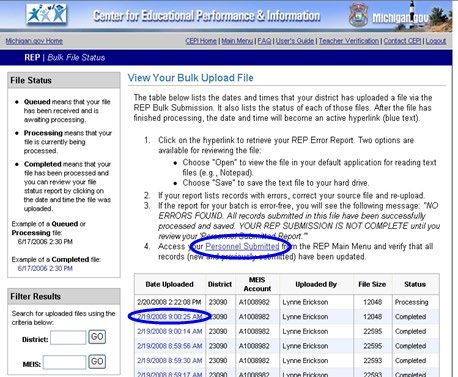458x377 pixels.
Task: Click the example queued file 6/17/2006 text
Action: click(45, 242)
